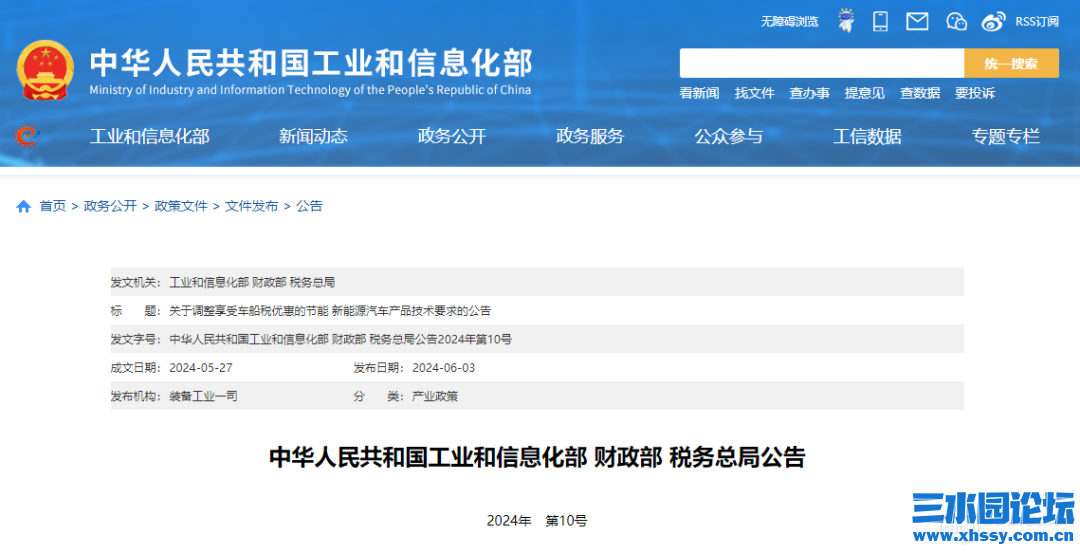Open 无障碍浏览 accessibility browsing link
The height and width of the screenshot is (554, 1080).
789,22
